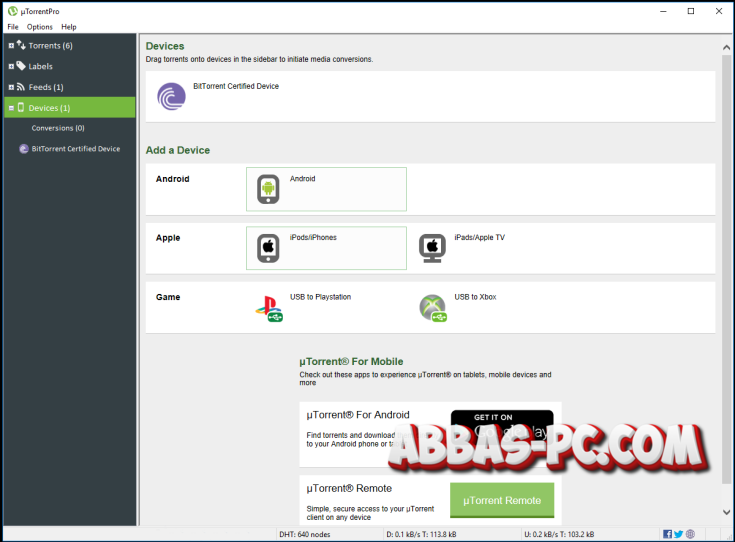735x542 pixels.
Task: Click the iPods/iPhones Apple phone icon
Action: tap(268, 248)
